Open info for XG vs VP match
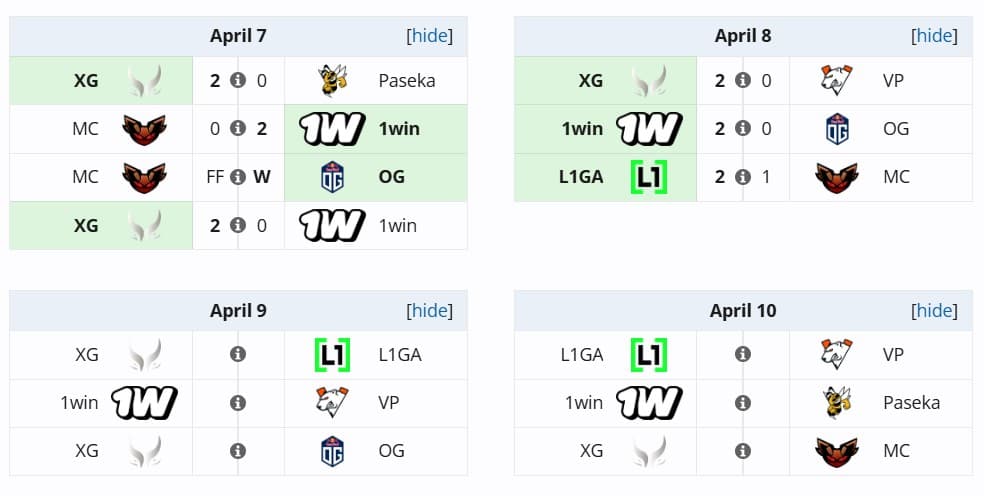984x496 pixels. [x=743, y=81]
